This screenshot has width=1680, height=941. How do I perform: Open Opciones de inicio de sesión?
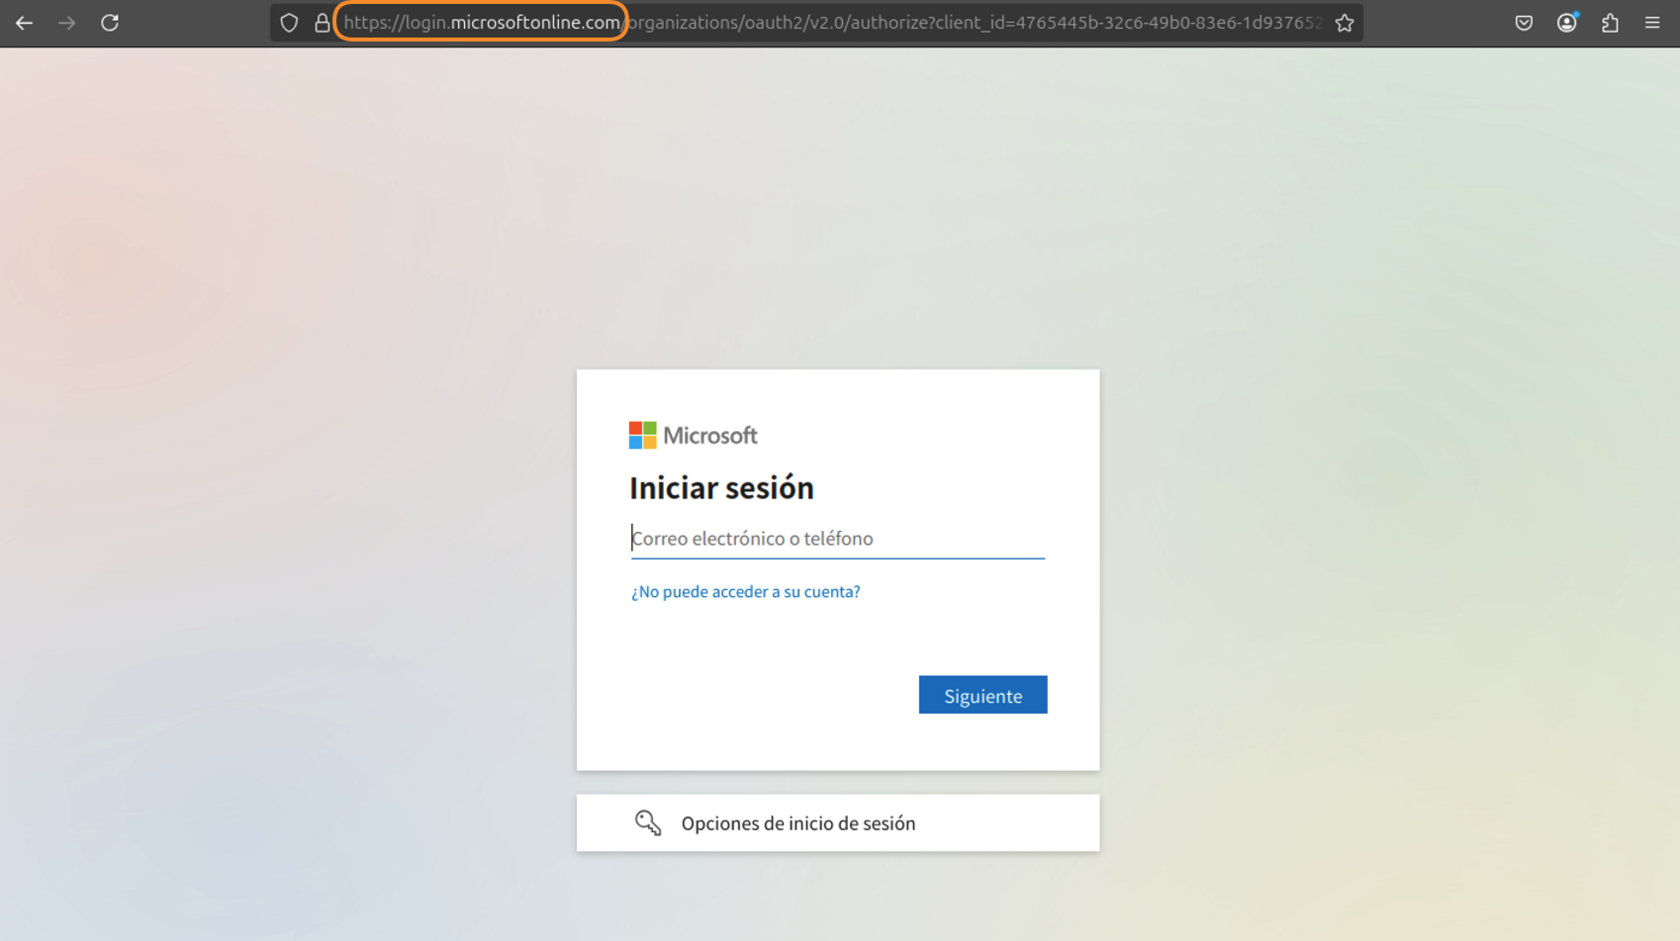[x=838, y=823]
